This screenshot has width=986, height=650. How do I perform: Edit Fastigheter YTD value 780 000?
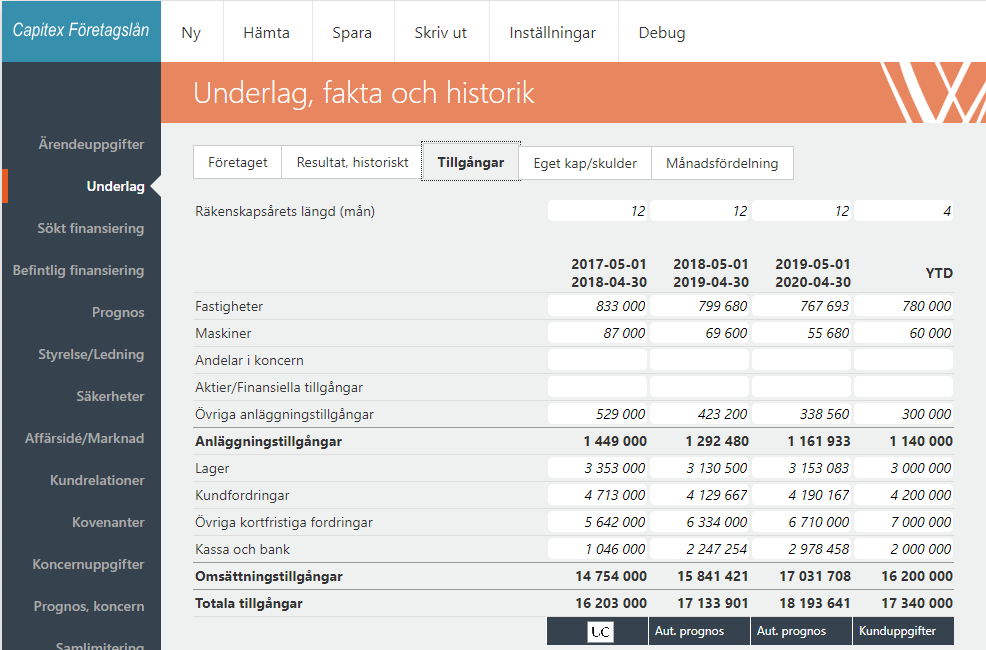[903, 306]
